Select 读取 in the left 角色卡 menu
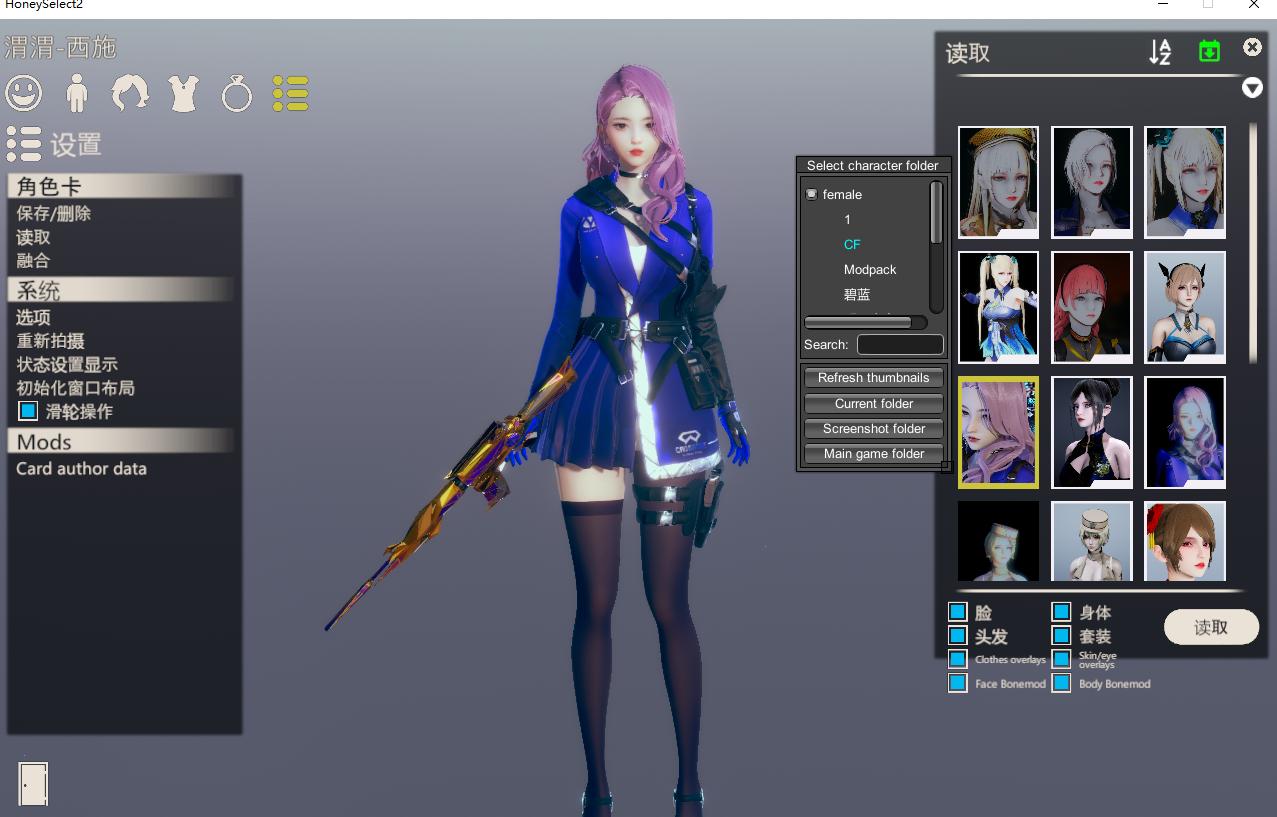 pos(33,237)
